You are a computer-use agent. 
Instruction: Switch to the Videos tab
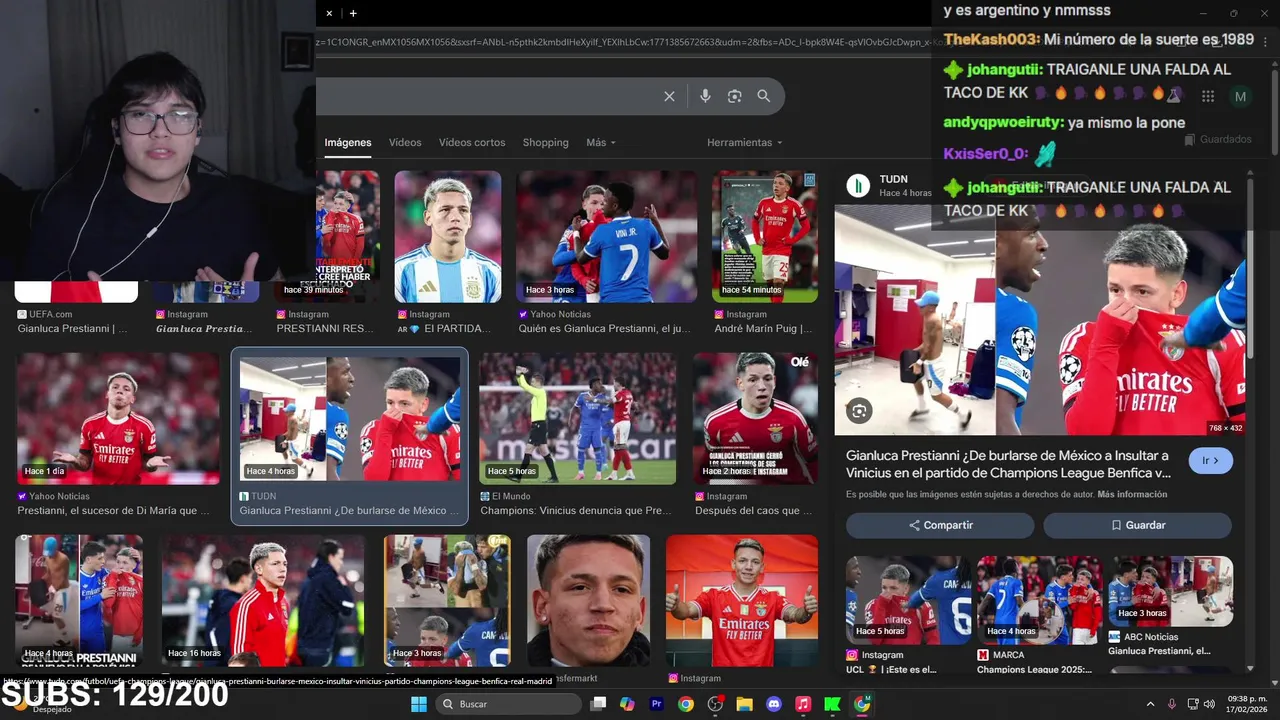click(x=405, y=142)
